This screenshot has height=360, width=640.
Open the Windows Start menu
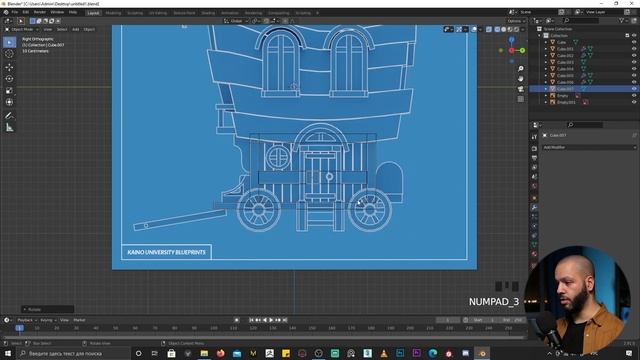click(x=7, y=353)
